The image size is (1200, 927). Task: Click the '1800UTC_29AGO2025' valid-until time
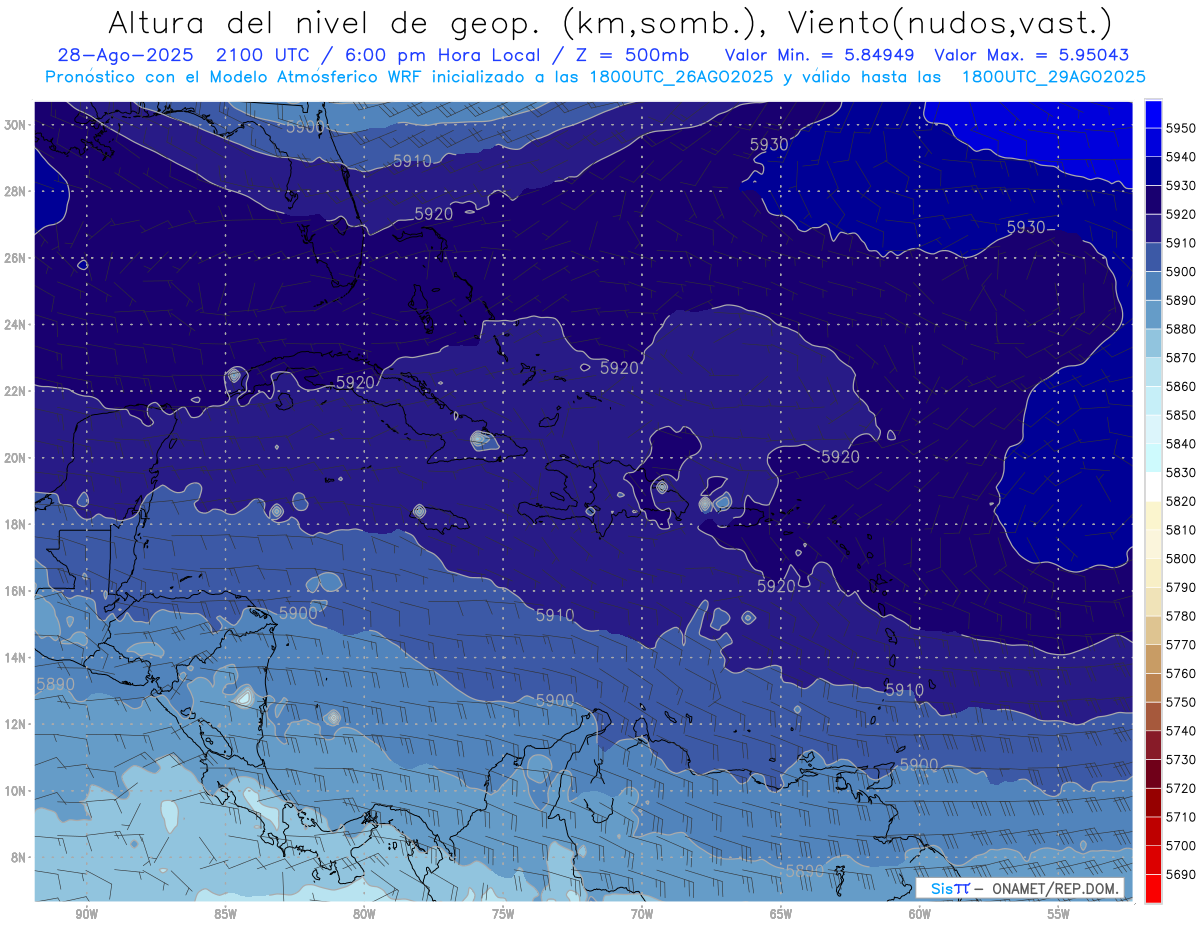click(x=1053, y=77)
